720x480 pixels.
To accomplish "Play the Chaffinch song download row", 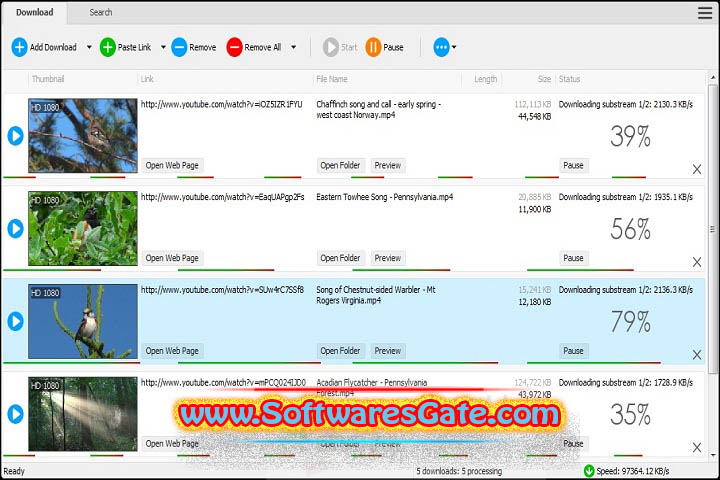I will coord(16,136).
